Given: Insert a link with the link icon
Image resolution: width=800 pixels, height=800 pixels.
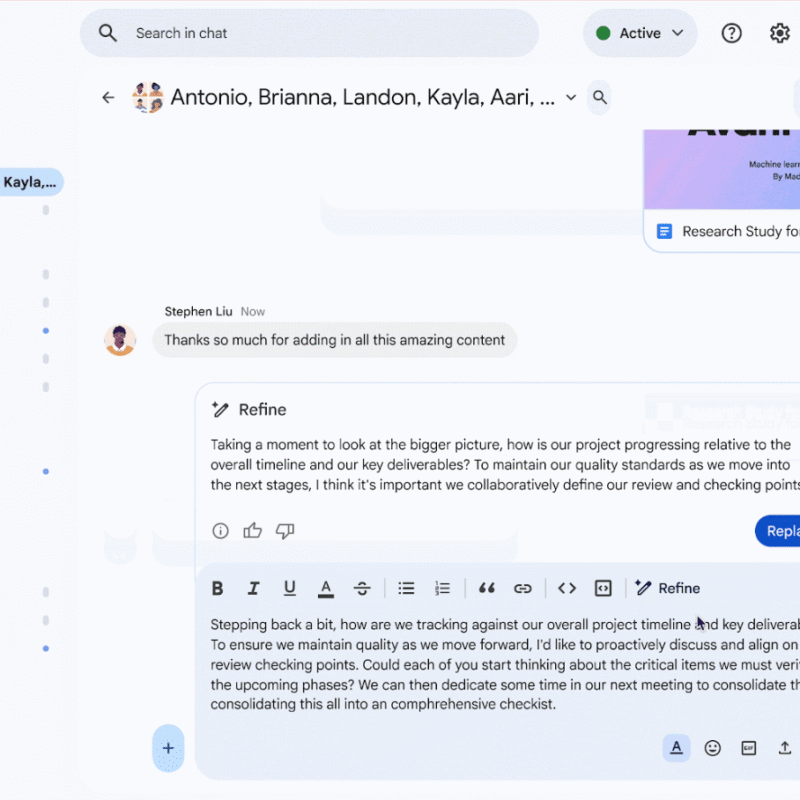Looking at the screenshot, I should [x=522, y=588].
